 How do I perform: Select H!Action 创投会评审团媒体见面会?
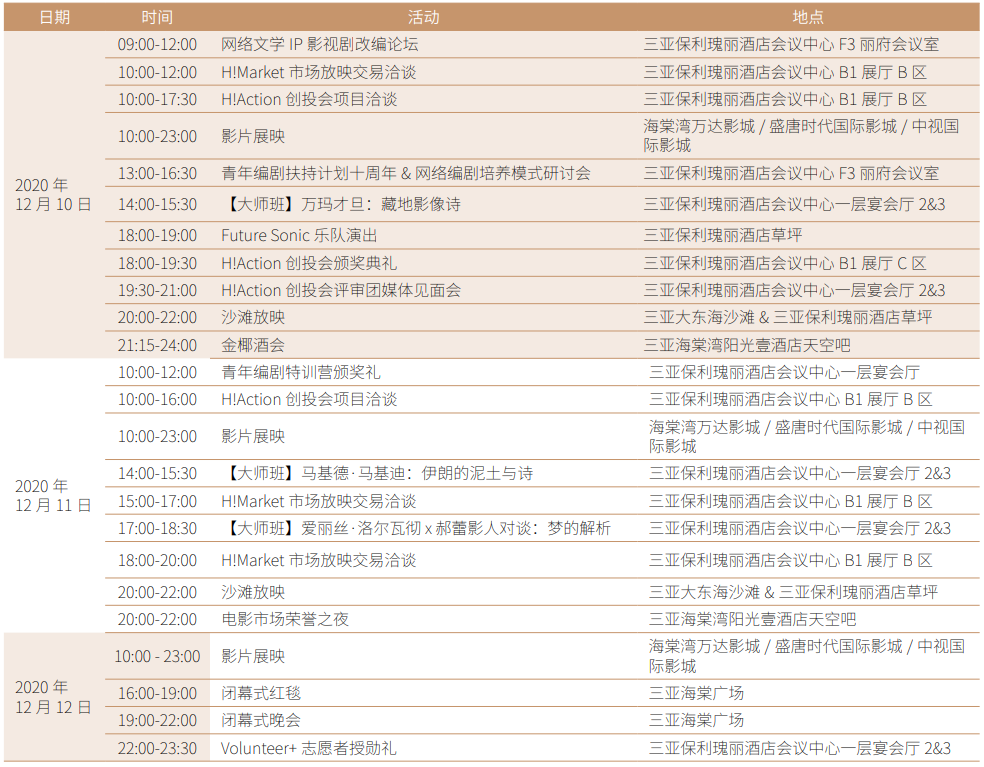(x=341, y=291)
